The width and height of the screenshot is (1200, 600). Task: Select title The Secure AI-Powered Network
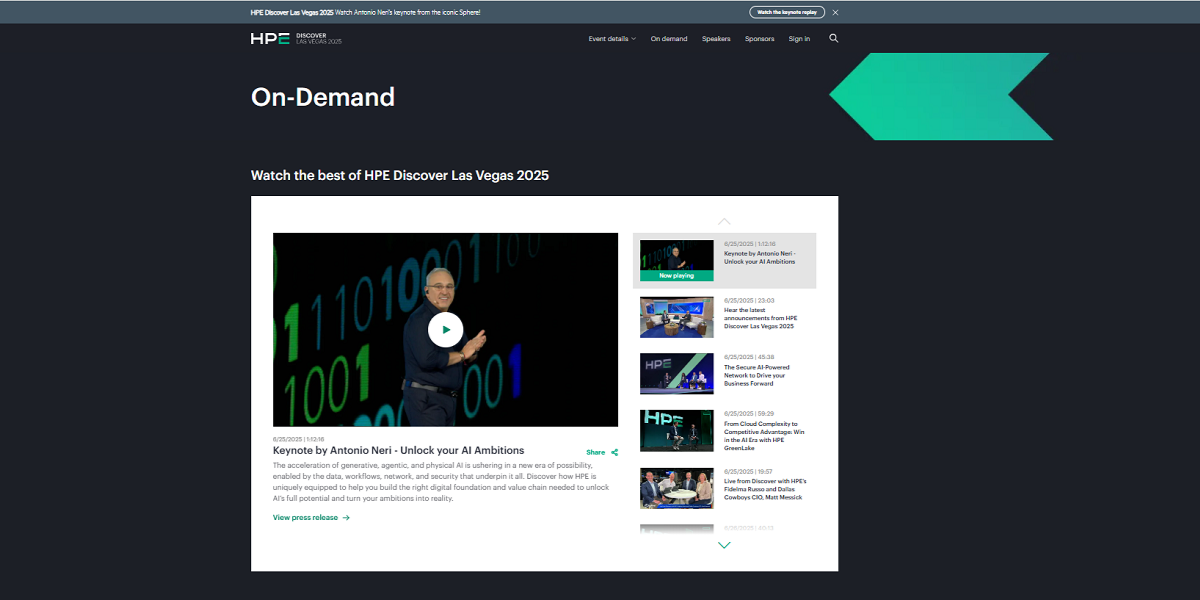[757, 375]
